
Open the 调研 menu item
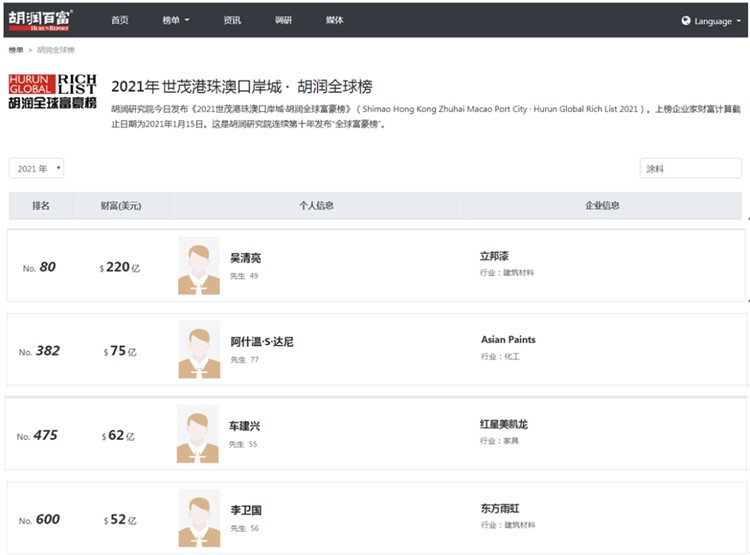point(283,20)
